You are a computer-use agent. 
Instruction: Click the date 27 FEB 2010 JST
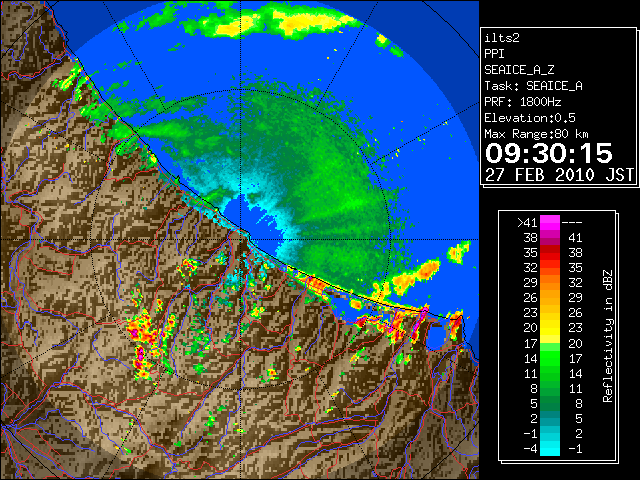pyautogui.click(x=559, y=175)
